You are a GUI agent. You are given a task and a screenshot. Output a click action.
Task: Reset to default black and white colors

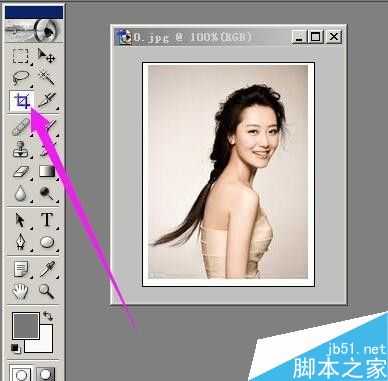pyautogui.click(x=15, y=348)
